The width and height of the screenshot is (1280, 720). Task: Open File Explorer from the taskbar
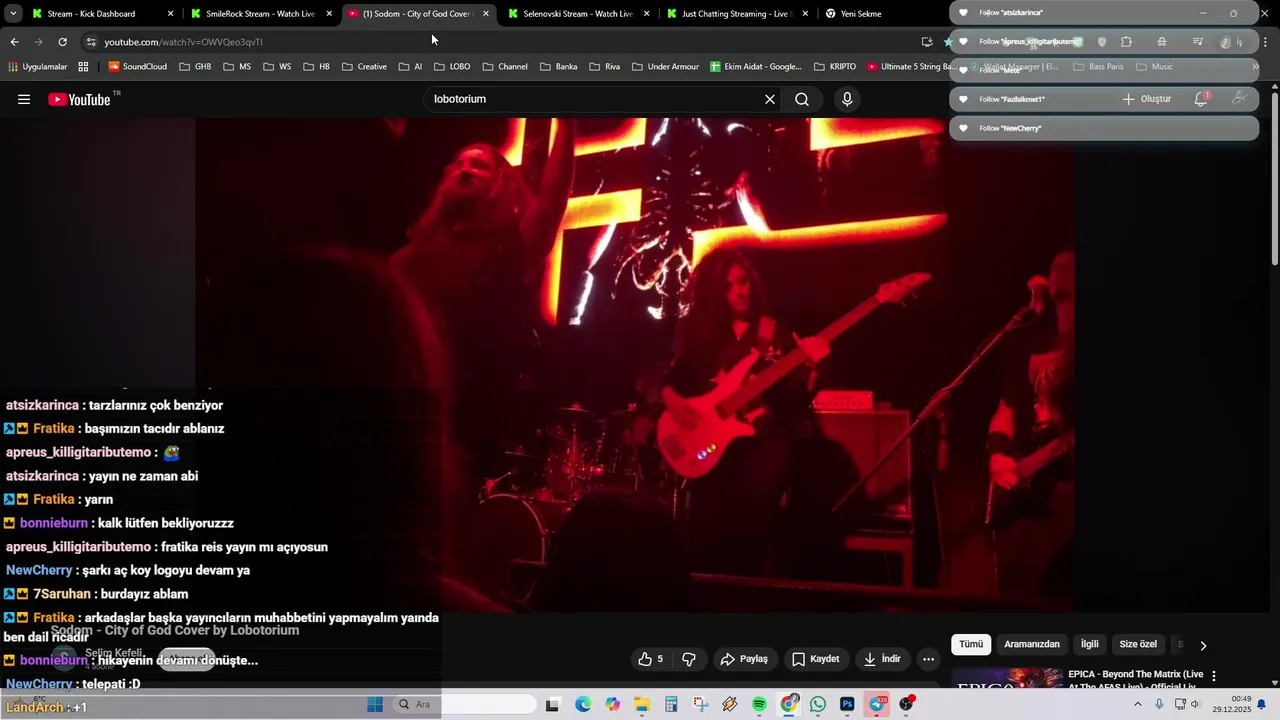point(641,704)
